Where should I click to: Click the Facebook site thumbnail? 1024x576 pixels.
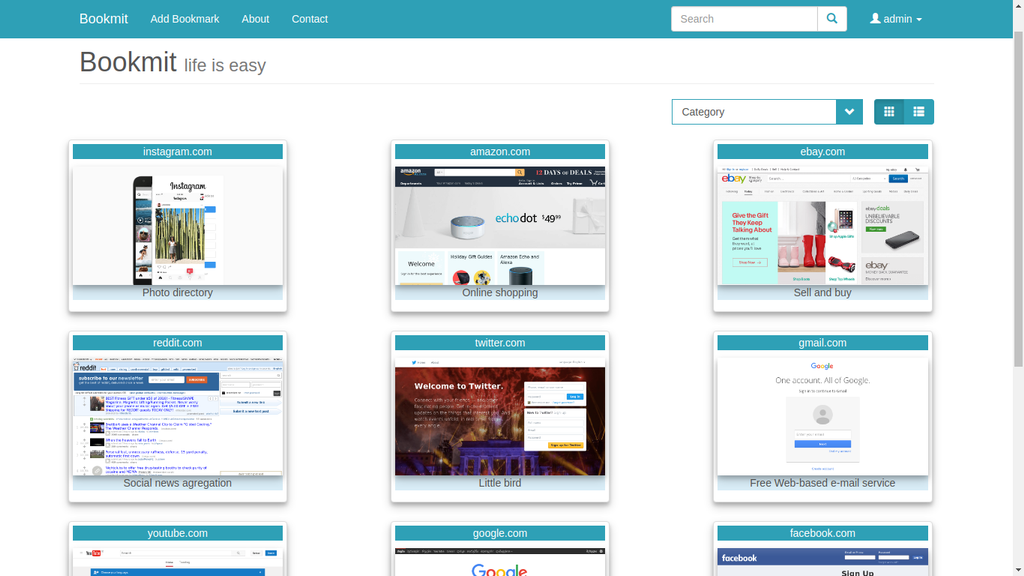click(822, 562)
